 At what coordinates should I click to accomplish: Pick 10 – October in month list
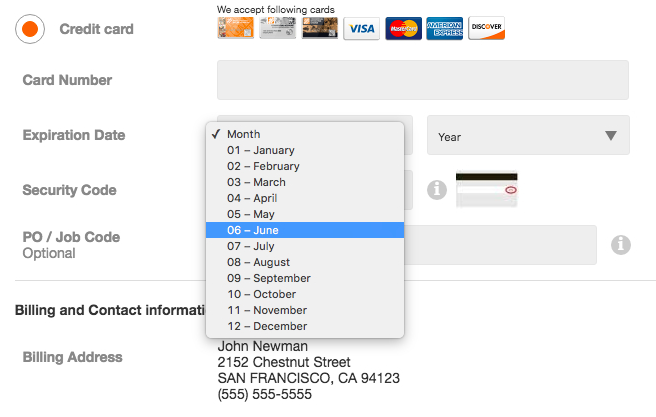(261, 294)
